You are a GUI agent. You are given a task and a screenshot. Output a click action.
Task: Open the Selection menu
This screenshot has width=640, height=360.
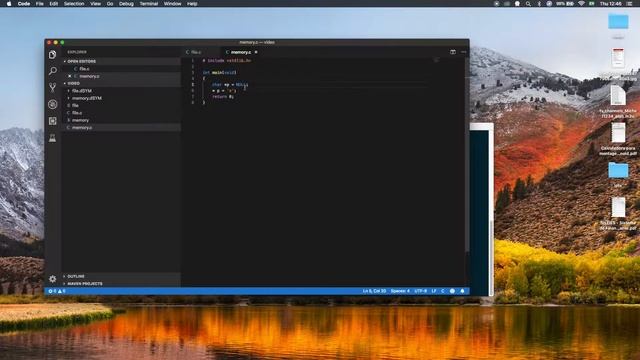click(x=74, y=4)
